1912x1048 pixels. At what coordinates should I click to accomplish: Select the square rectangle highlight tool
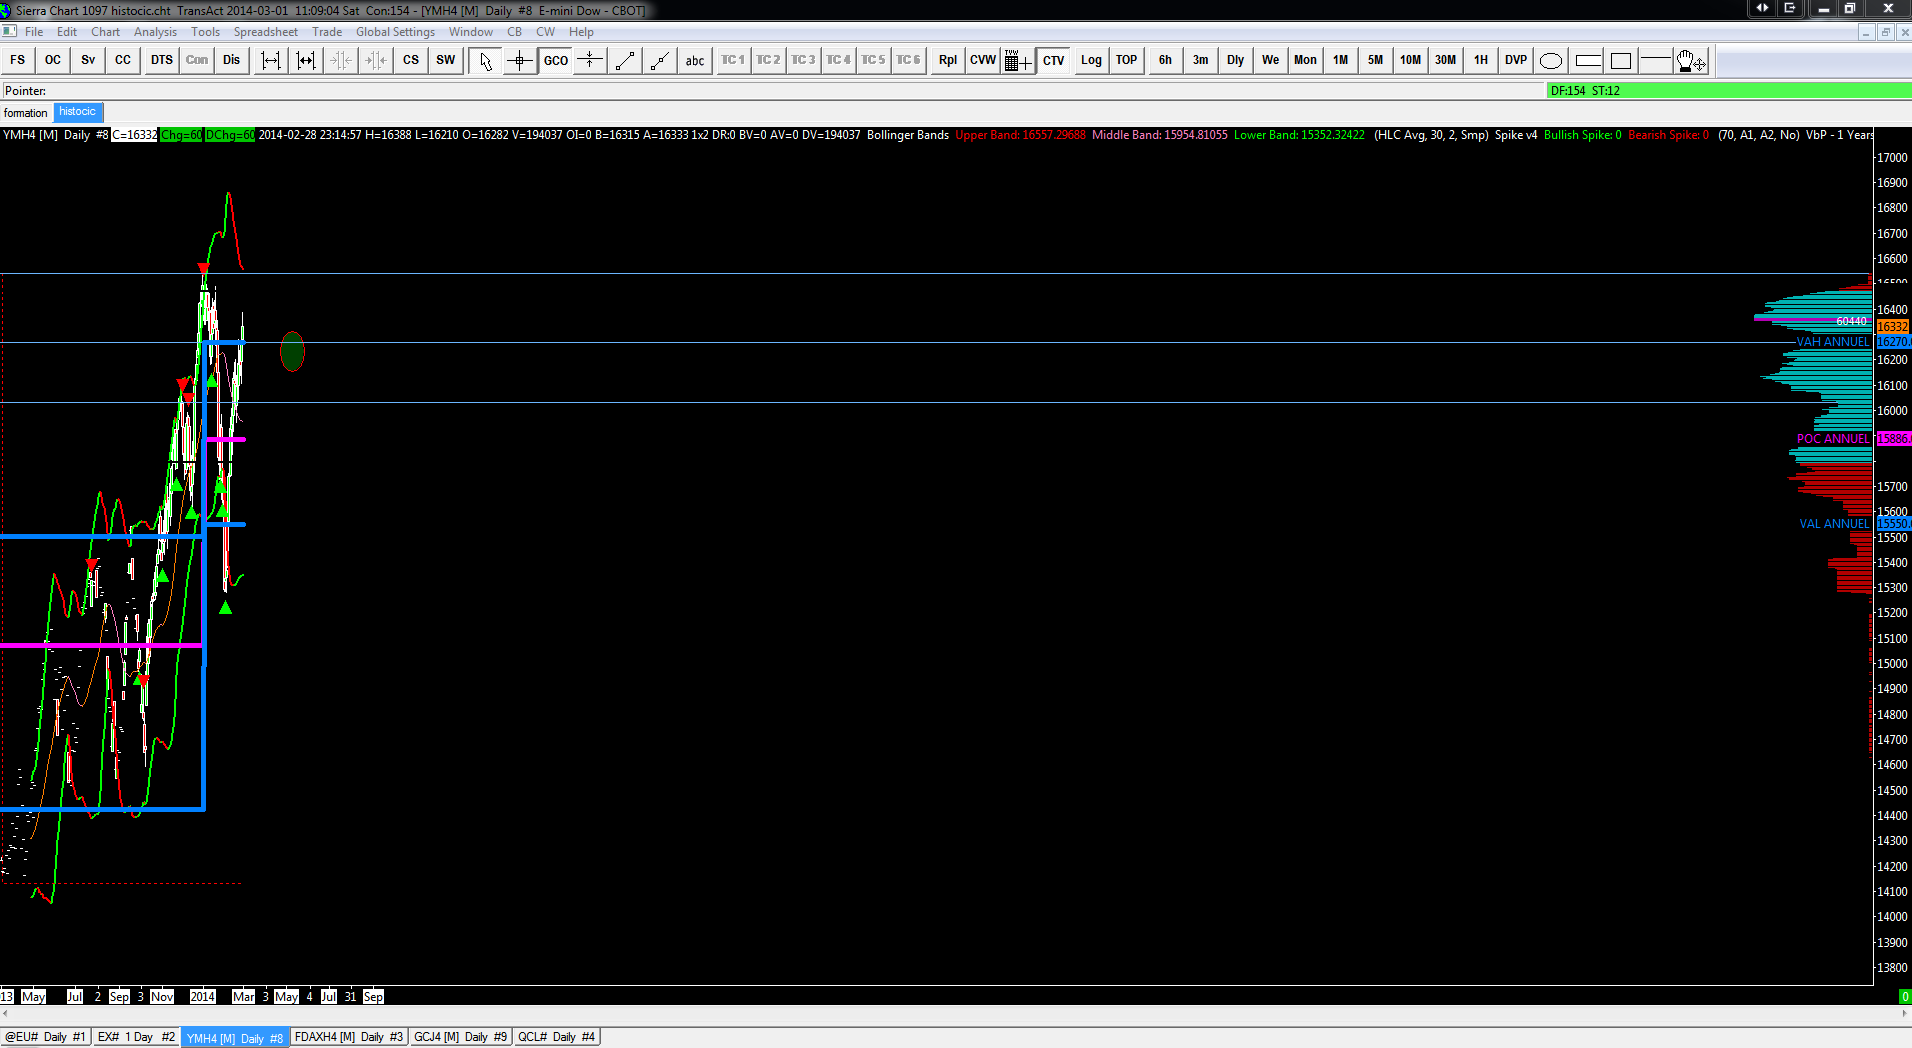point(1621,60)
